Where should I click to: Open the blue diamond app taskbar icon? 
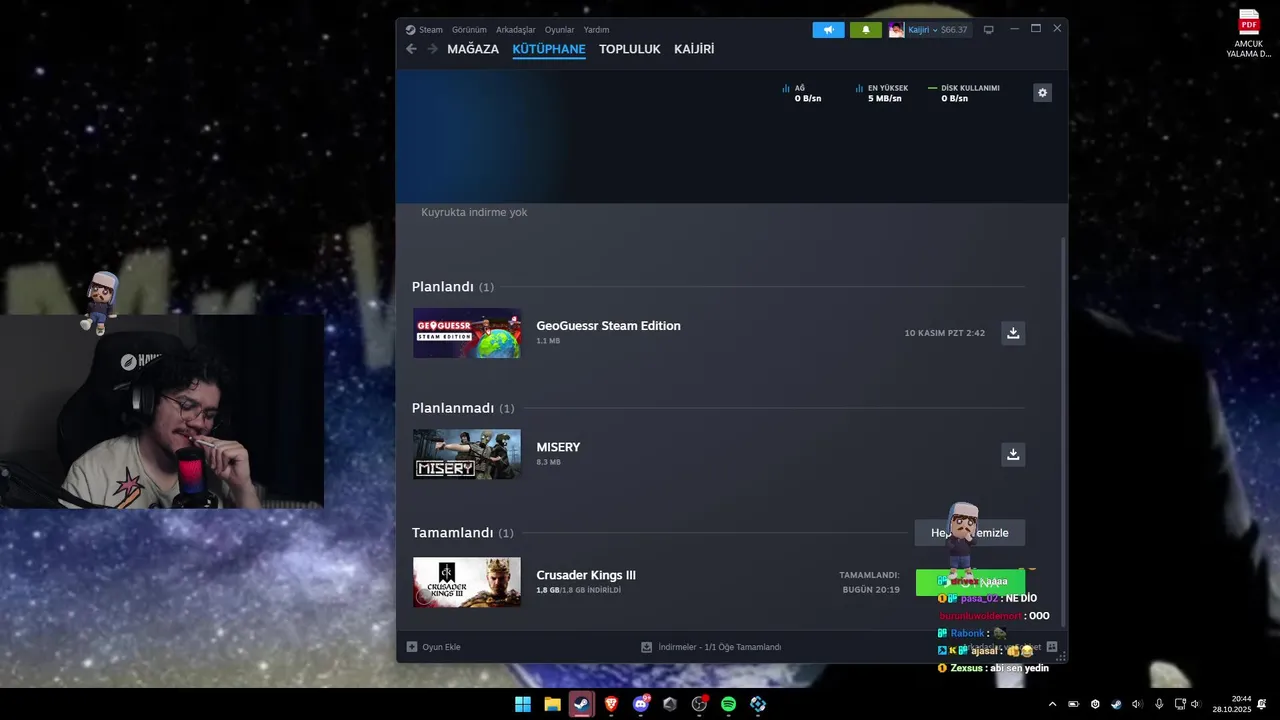coord(758,704)
